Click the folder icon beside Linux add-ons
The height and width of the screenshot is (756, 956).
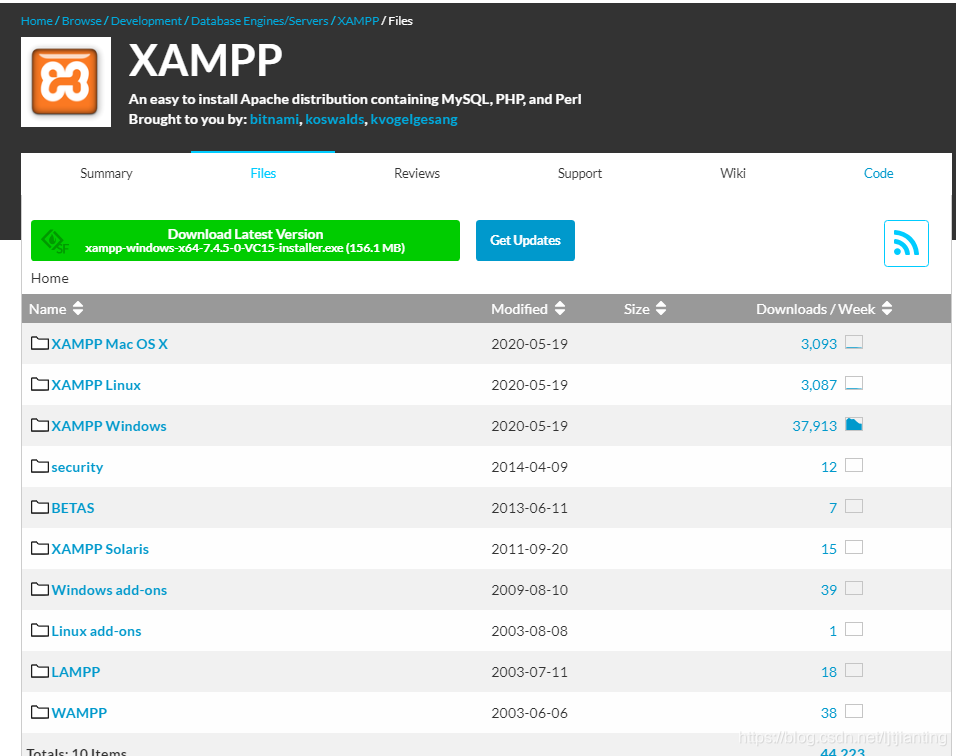[40, 630]
